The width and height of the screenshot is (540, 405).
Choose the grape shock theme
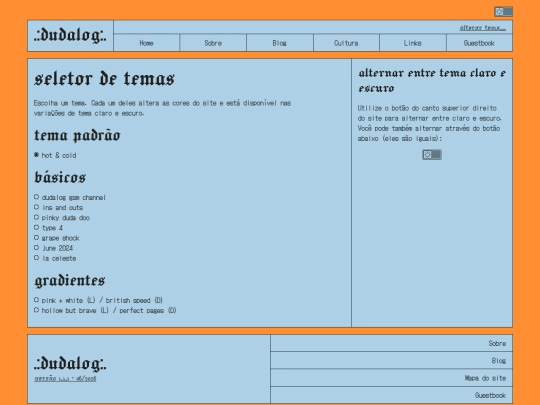(37, 238)
